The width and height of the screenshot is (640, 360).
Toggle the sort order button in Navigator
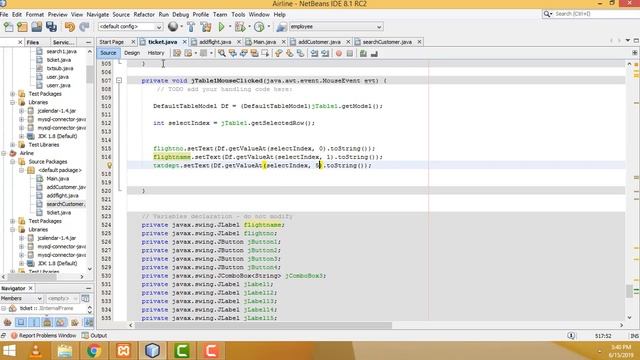tap(88, 322)
